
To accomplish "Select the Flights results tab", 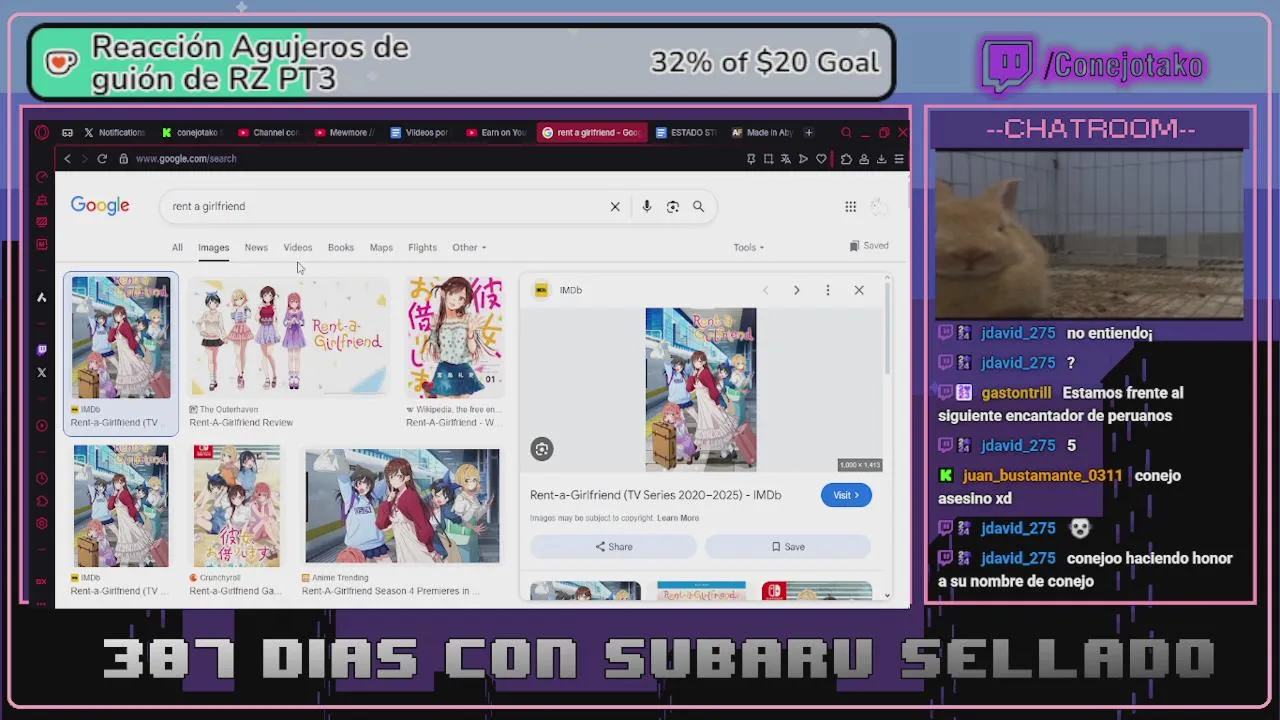I will 422,247.
